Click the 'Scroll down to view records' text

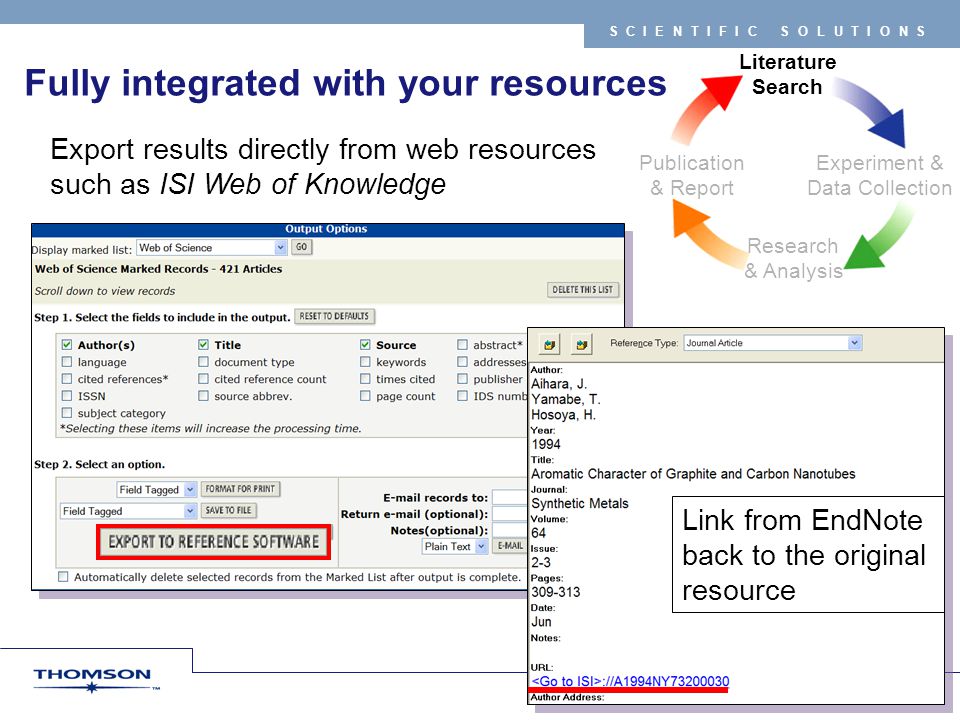(x=105, y=291)
